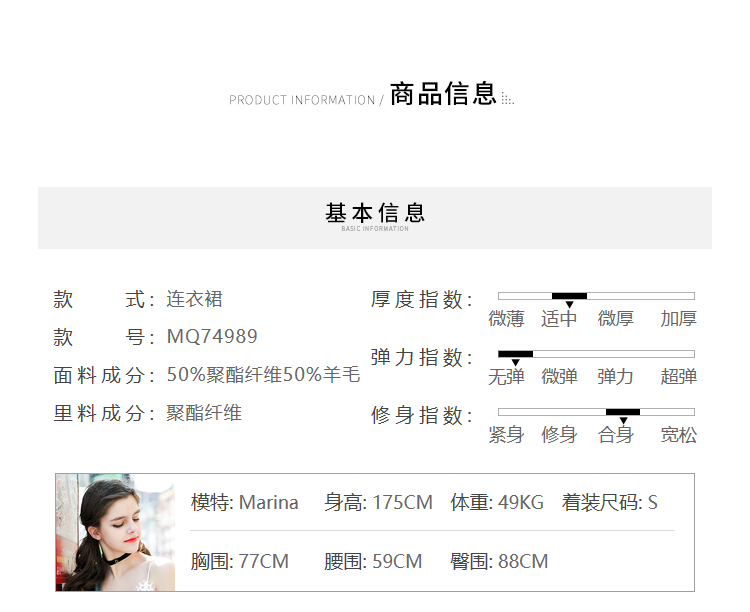The width and height of the screenshot is (750, 612).
Task: Click the 着装尺码: S text
Action: pyautogui.click(x=609, y=502)
